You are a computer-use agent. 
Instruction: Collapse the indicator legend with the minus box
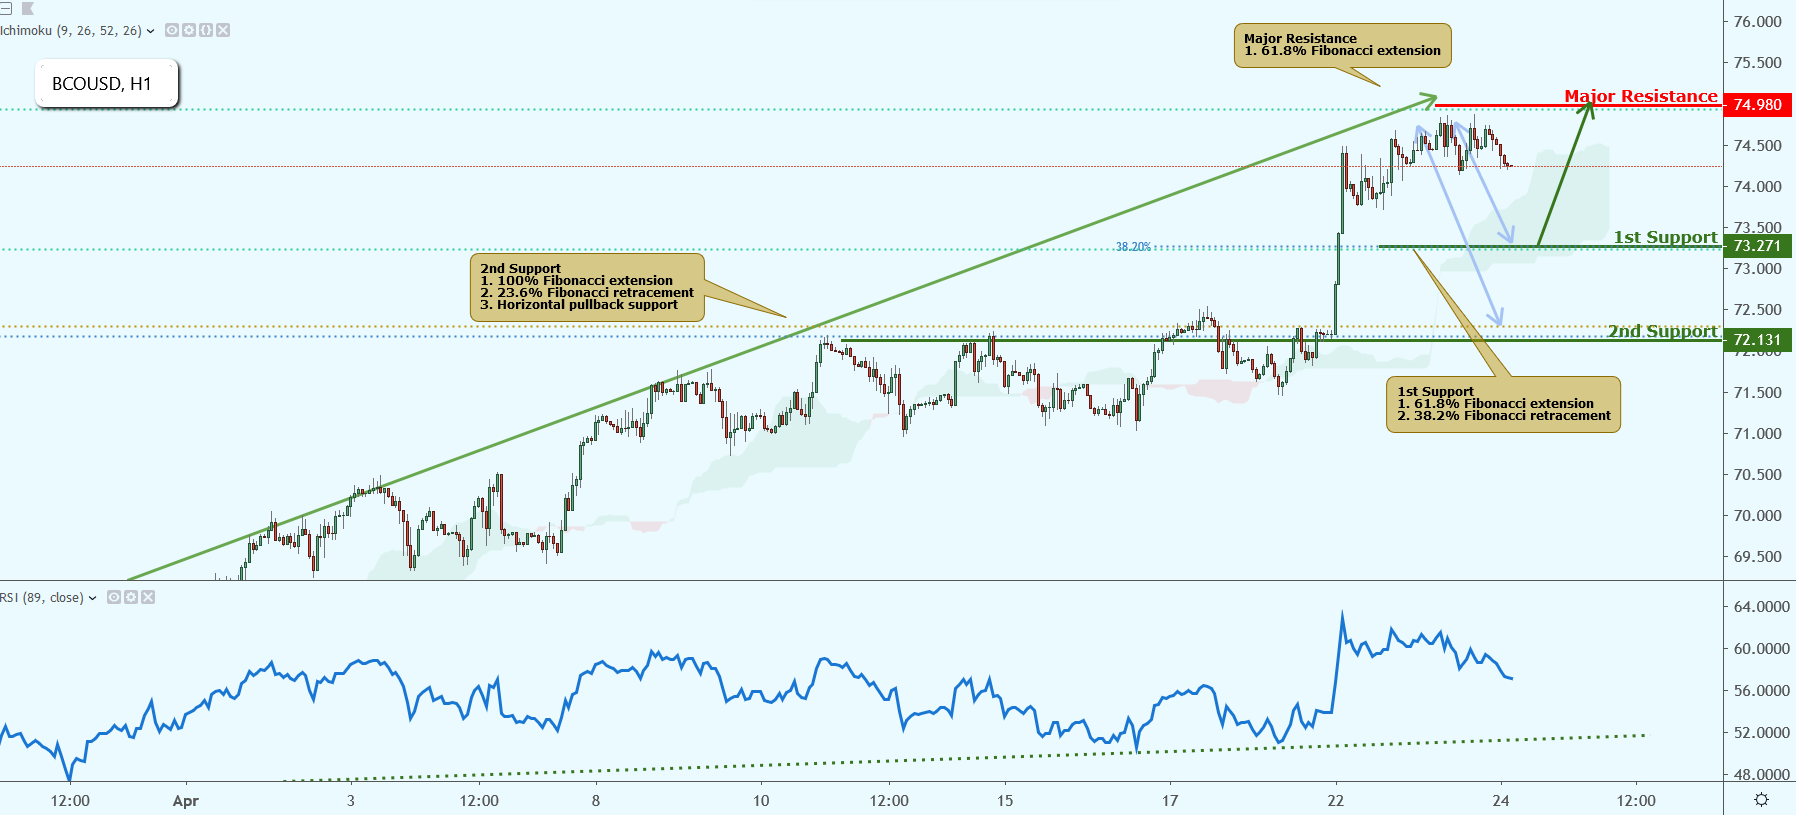pyautogui.click(x=5, y=8)
